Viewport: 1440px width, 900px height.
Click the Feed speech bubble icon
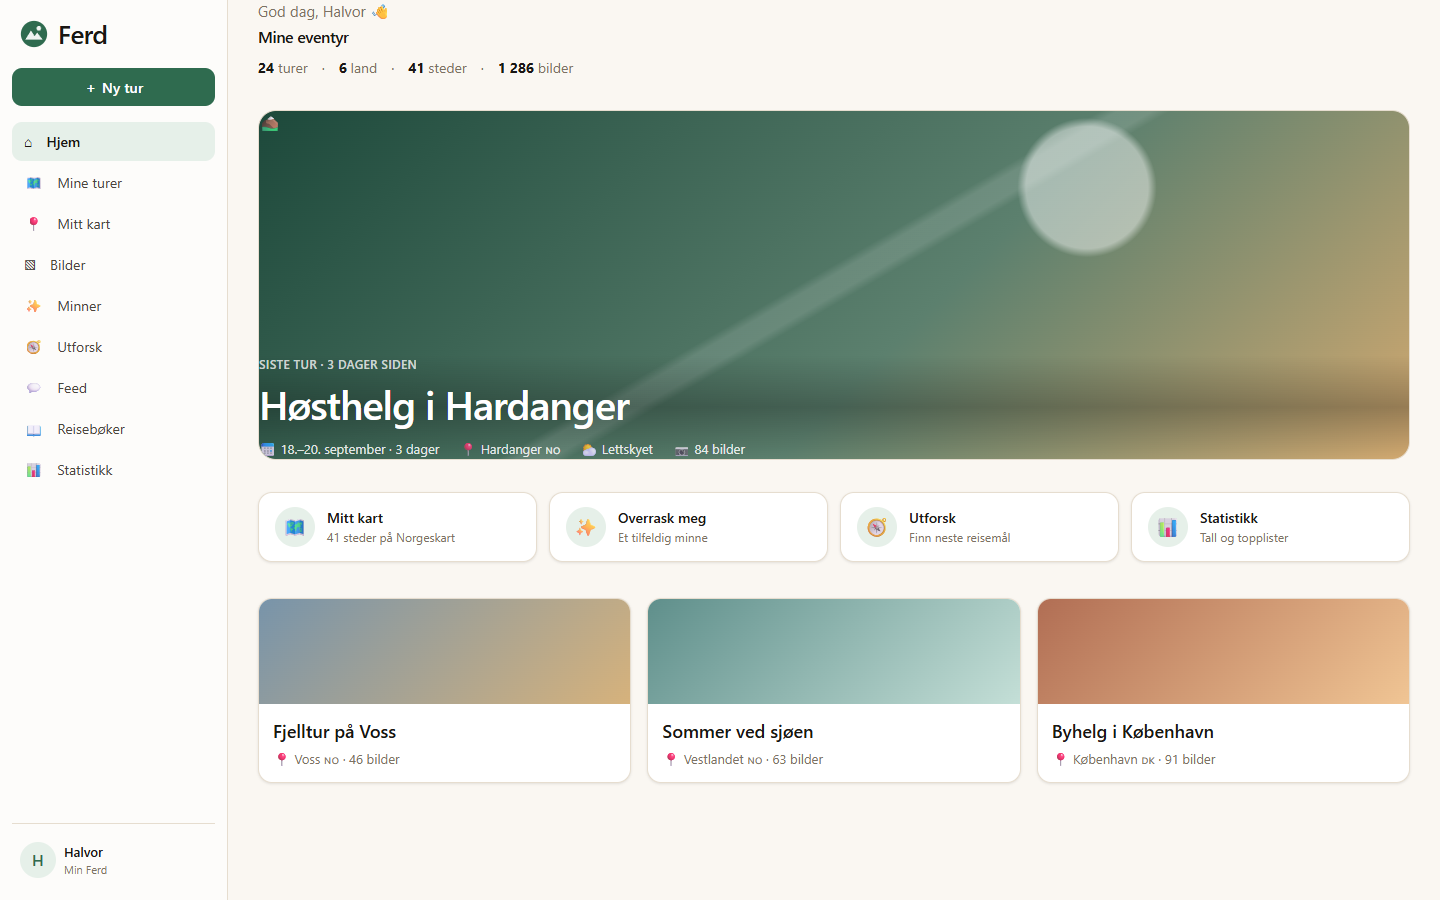(34, 388)
